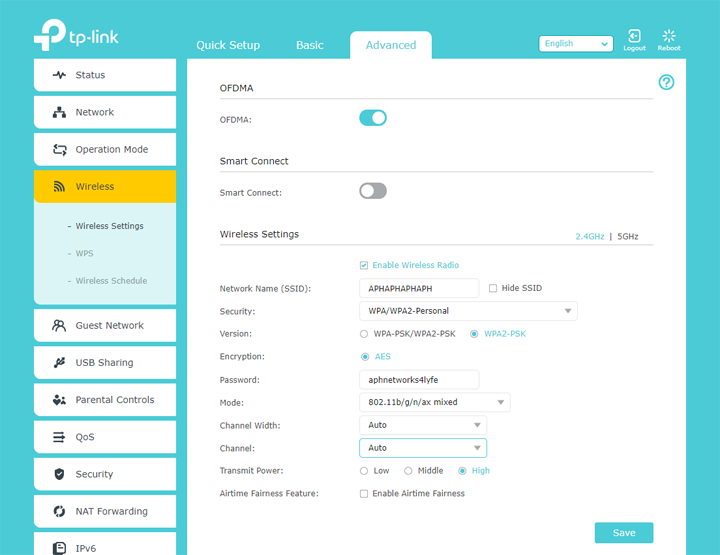
Task: Open the Channel Width dropdown
Action: pos(422,425)
